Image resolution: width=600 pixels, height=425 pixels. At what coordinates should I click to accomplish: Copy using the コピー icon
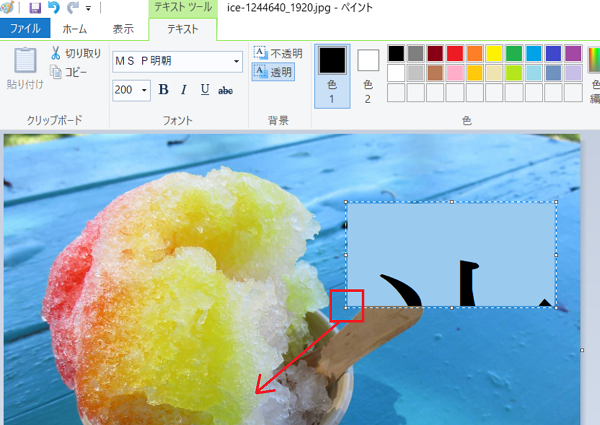(x=69, y=72)
